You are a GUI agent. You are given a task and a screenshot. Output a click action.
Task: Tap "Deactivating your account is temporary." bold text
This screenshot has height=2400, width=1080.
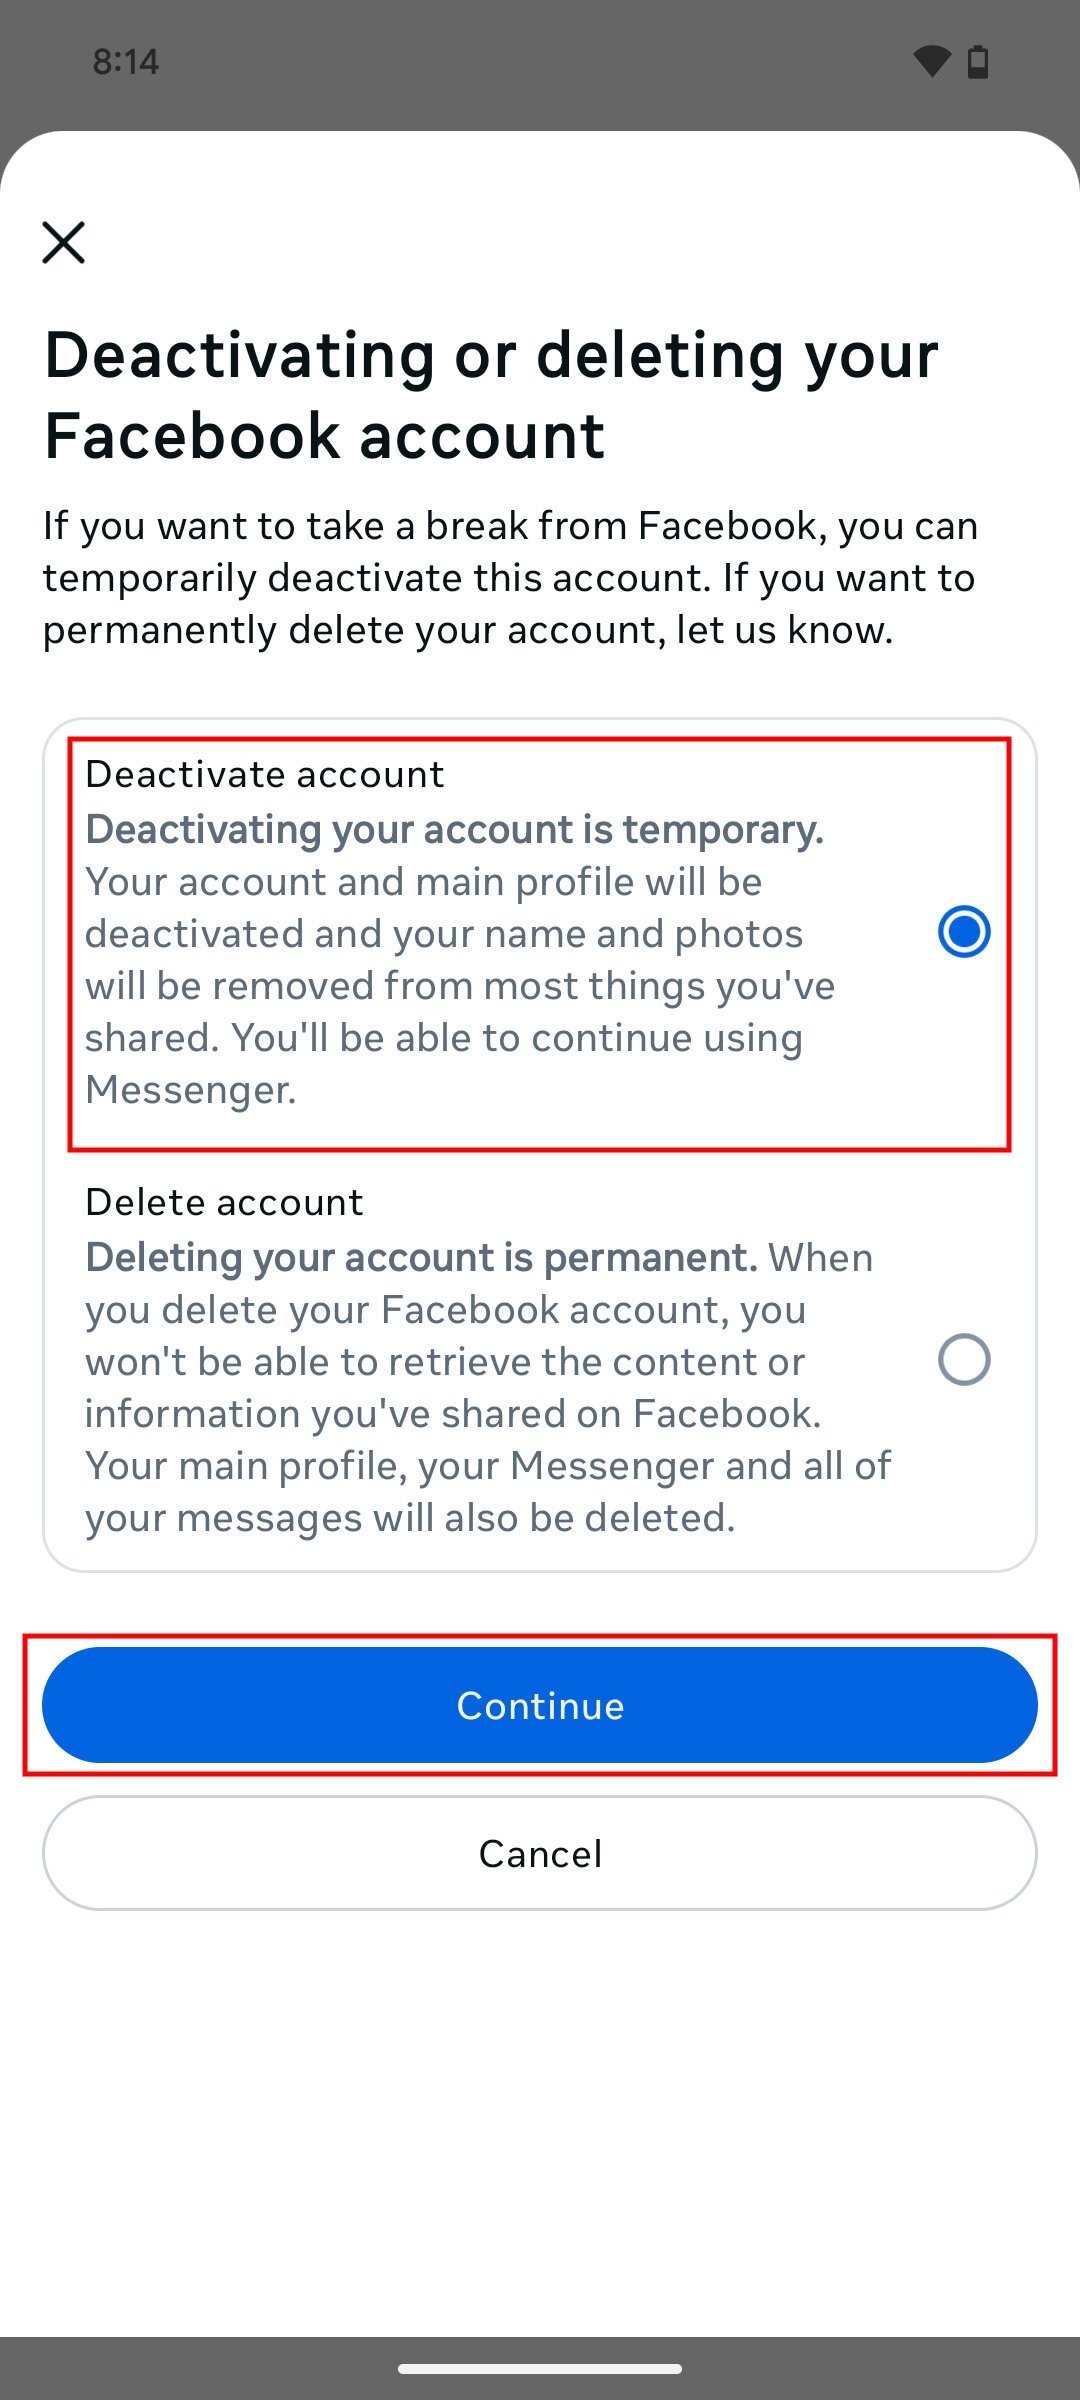tap(455, 830)
